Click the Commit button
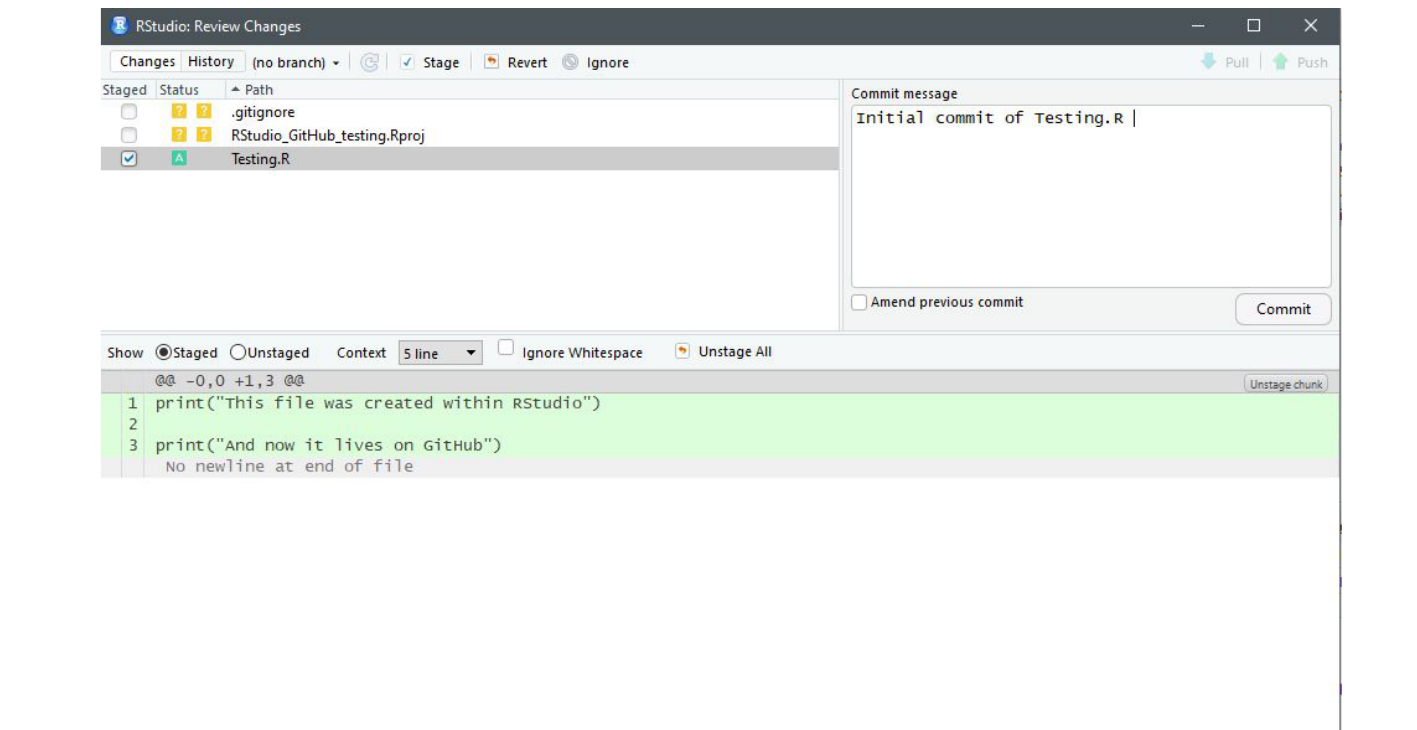Image resolution: width=1417 pixels, height=730 pixels. point(1283,309)
